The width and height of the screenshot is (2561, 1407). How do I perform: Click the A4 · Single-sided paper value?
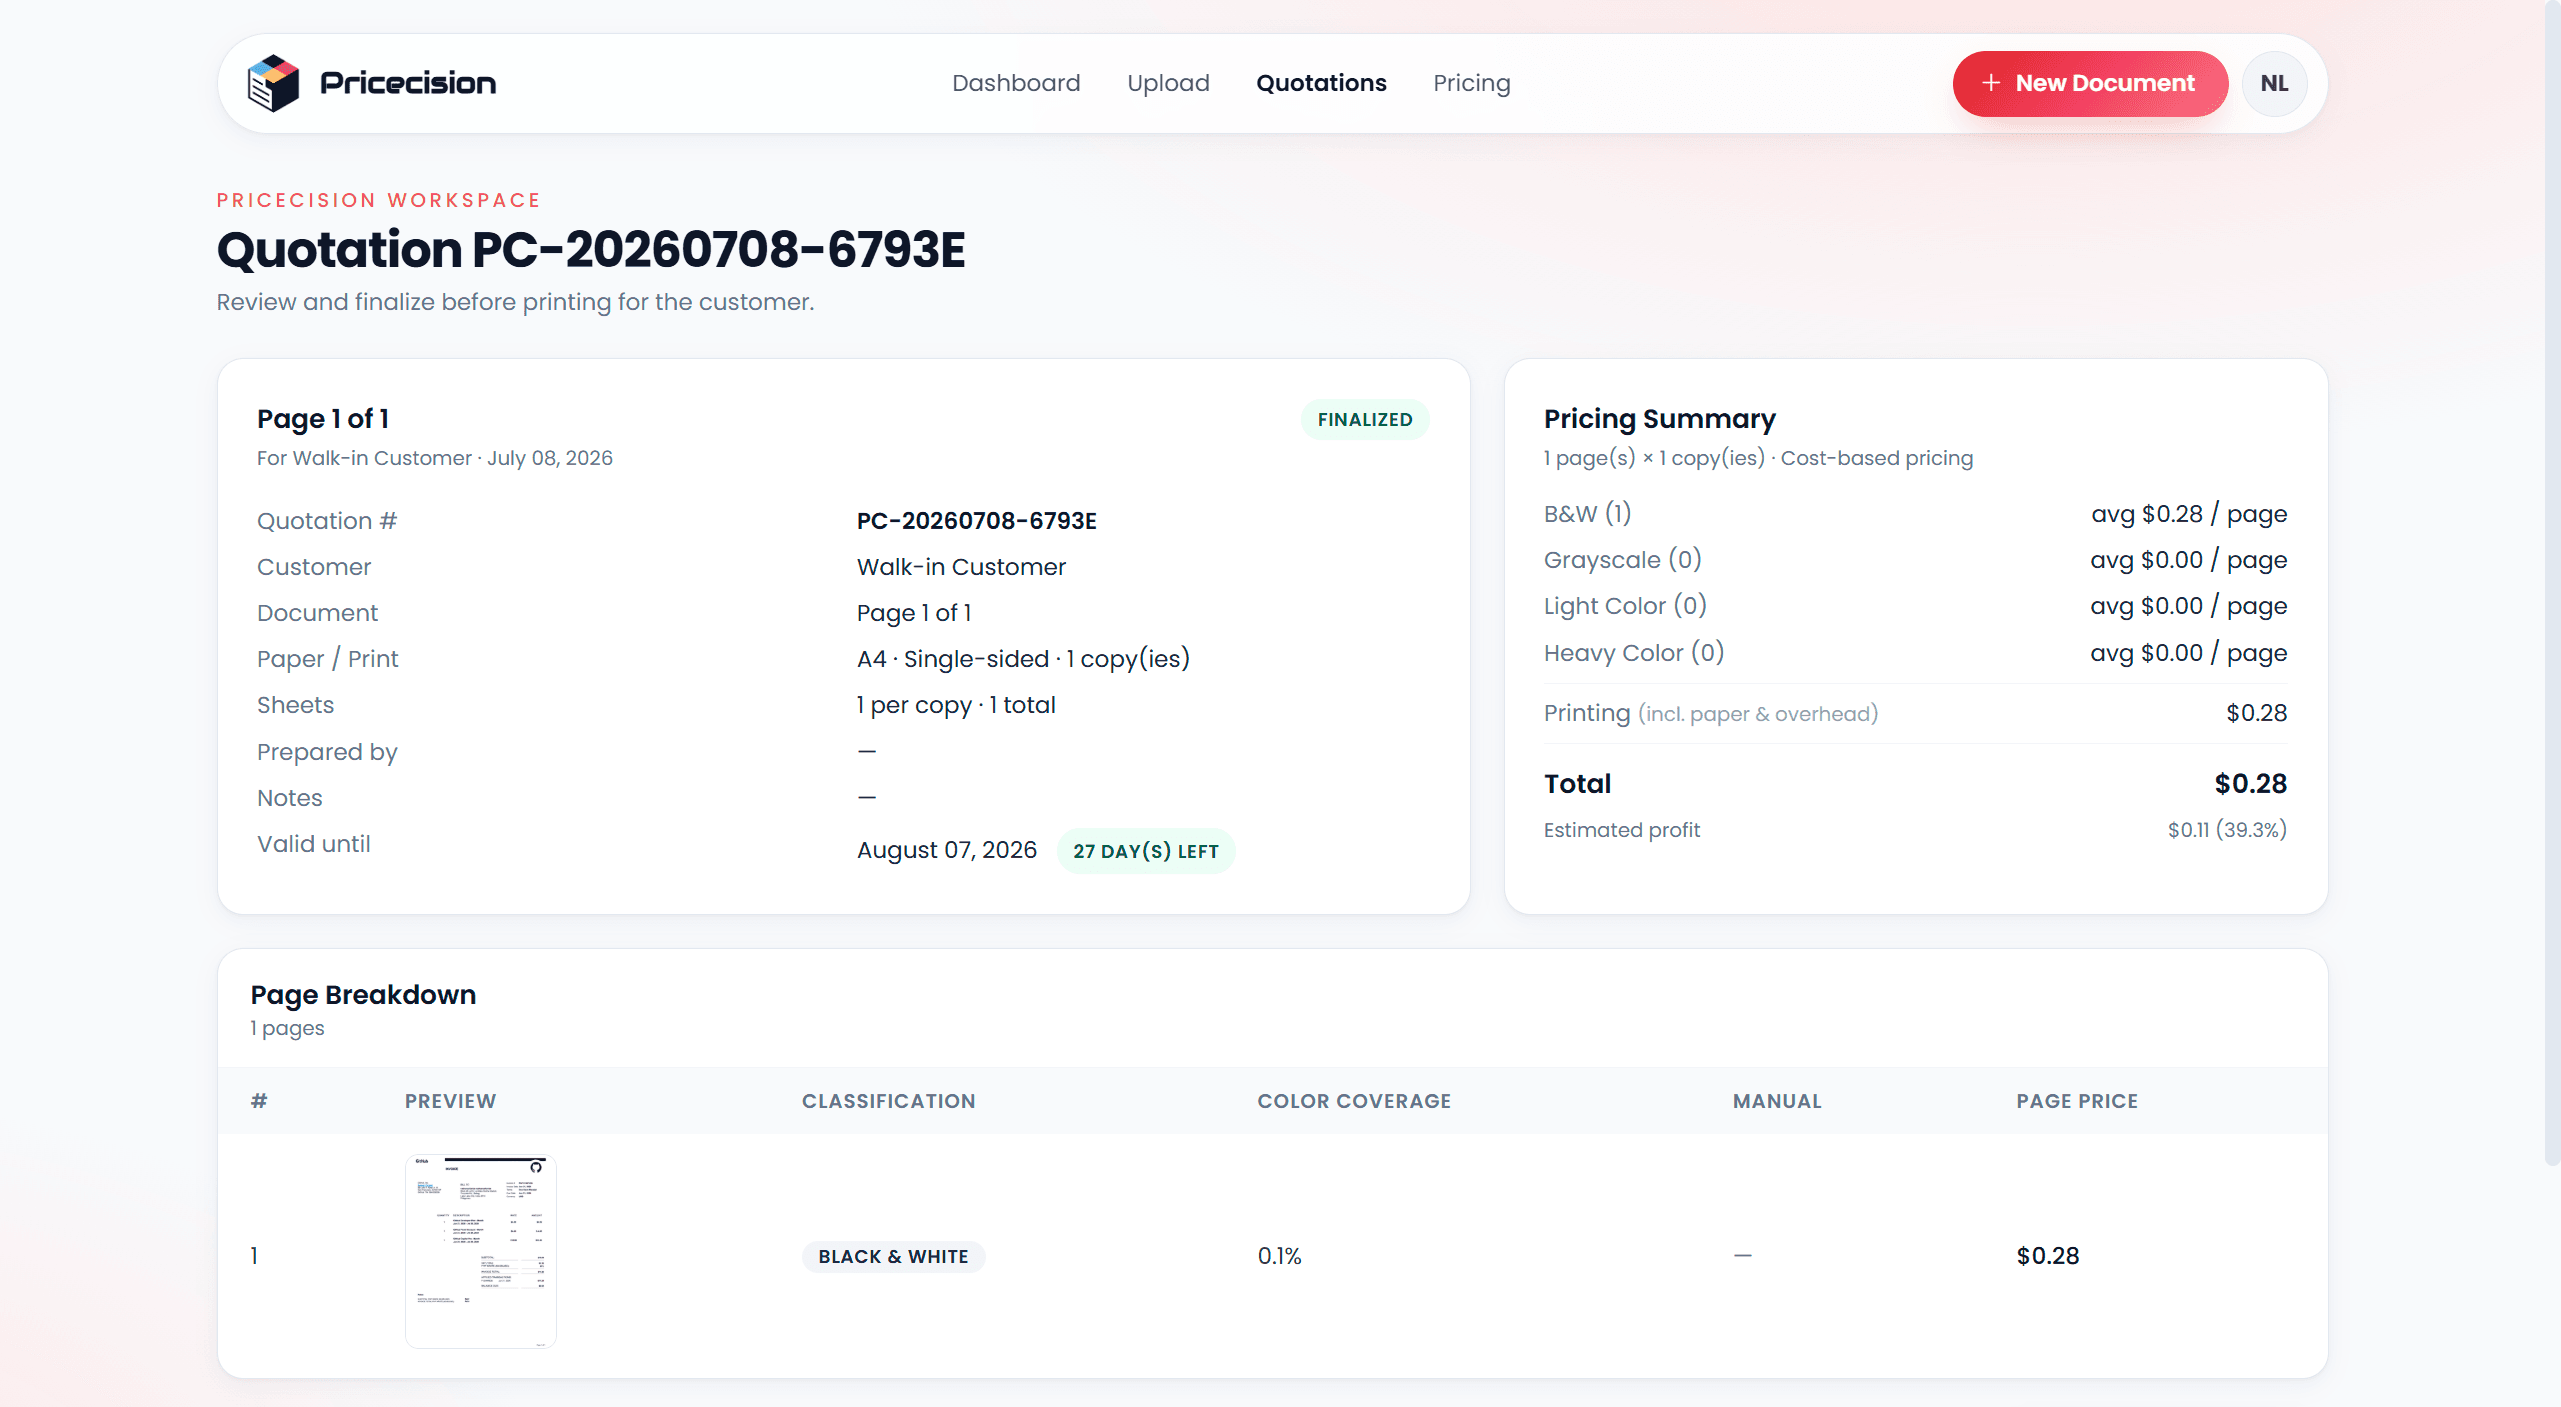1023,659
